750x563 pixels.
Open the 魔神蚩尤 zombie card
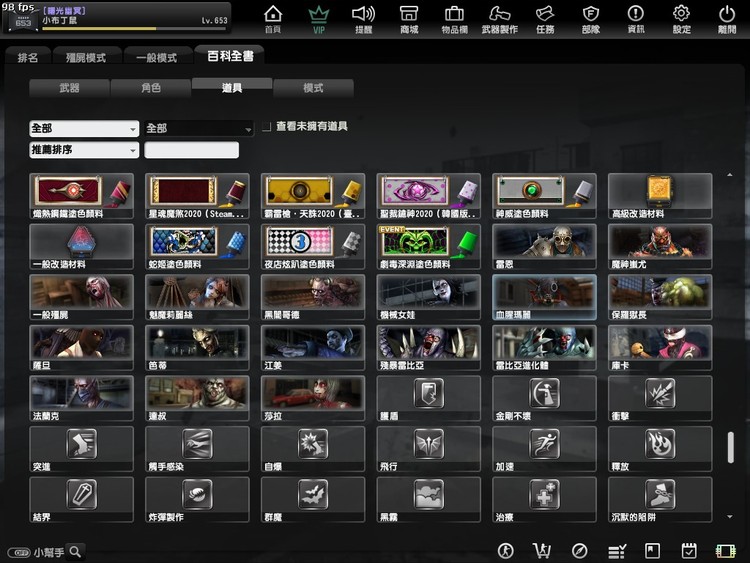tap(660, 247)
